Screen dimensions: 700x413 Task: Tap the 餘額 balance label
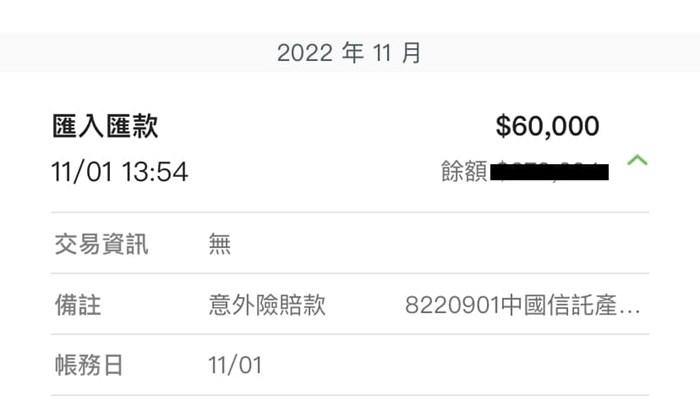[x=464, y=172]
